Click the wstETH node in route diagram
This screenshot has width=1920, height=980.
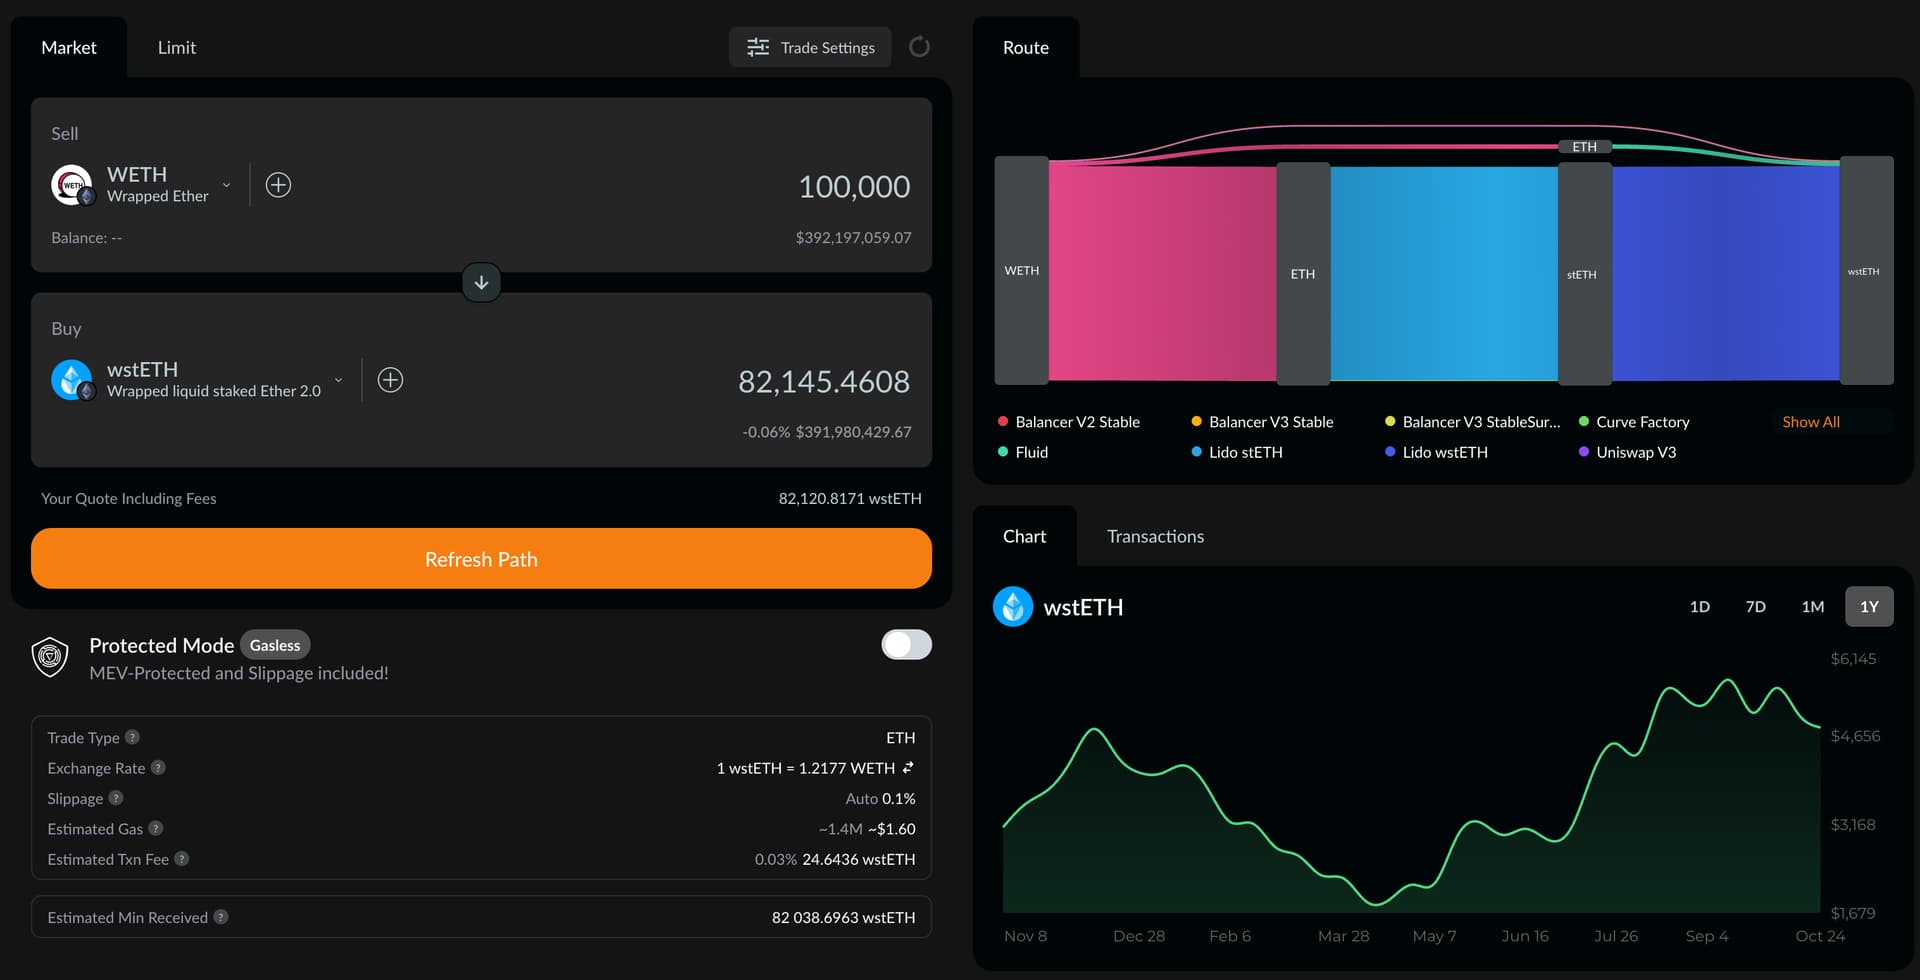click(x=1867, y=270)
